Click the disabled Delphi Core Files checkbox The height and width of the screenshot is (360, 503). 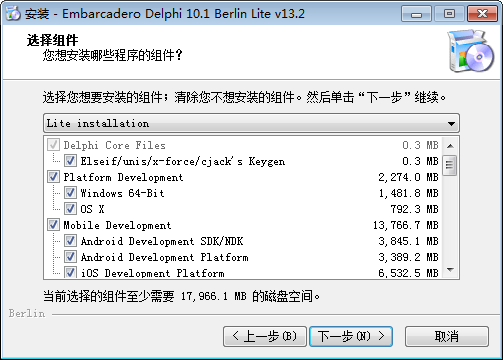53,145
